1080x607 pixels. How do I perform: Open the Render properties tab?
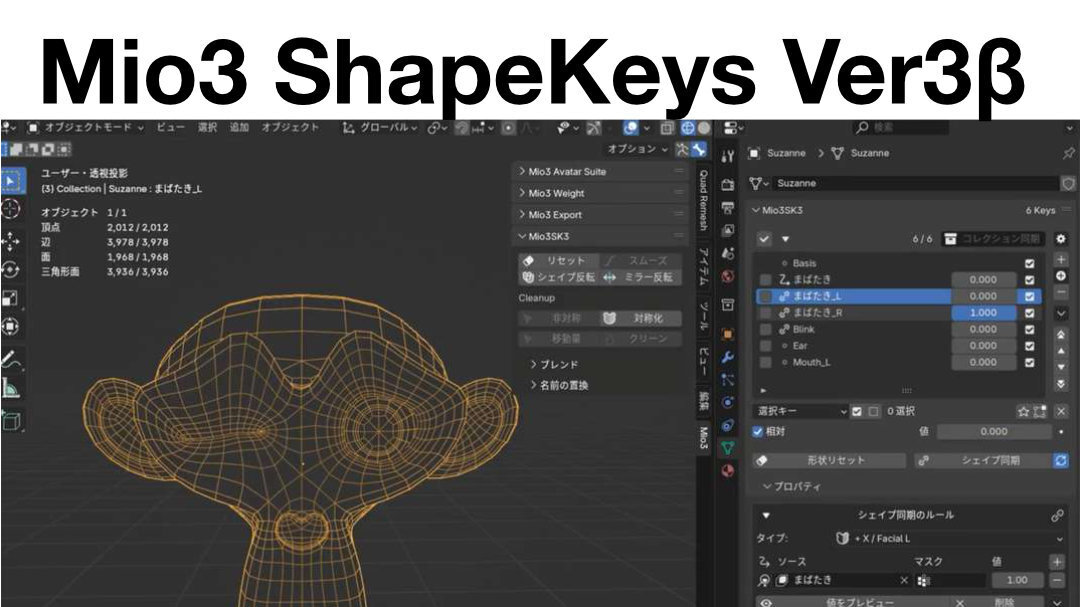(727, 185)
